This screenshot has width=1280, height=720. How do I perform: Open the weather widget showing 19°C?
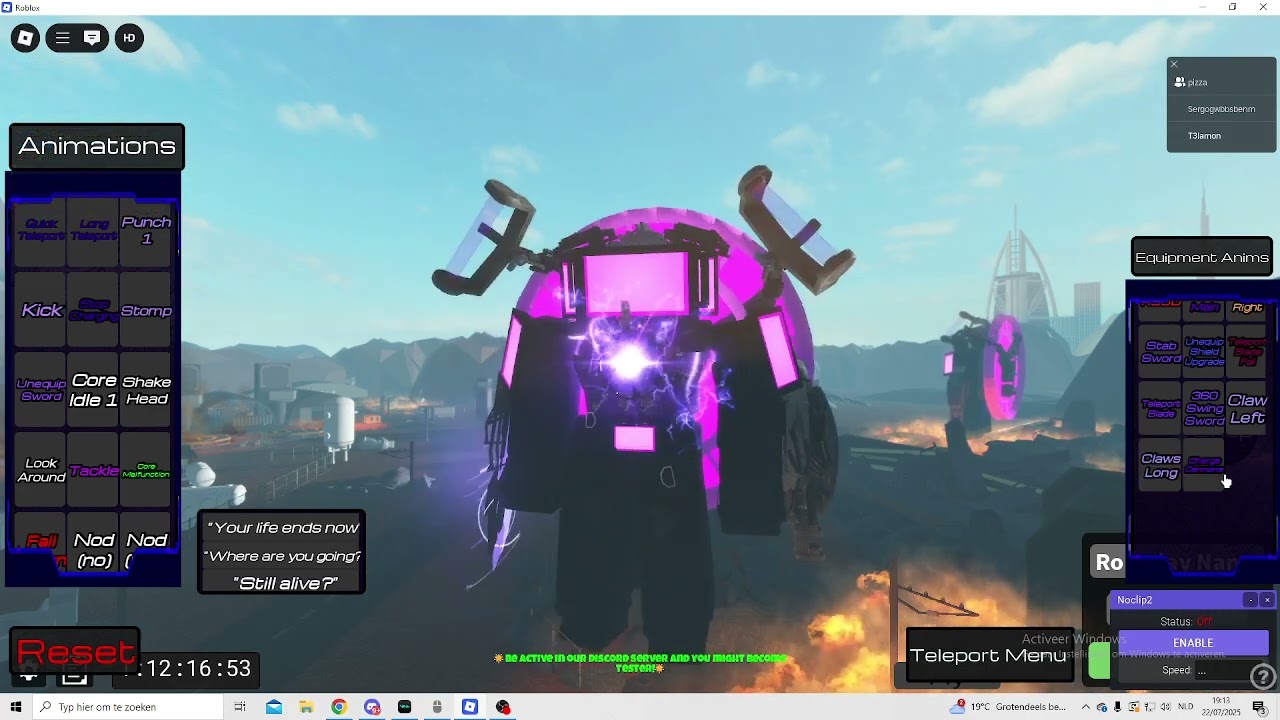[x=1008, y=707]
